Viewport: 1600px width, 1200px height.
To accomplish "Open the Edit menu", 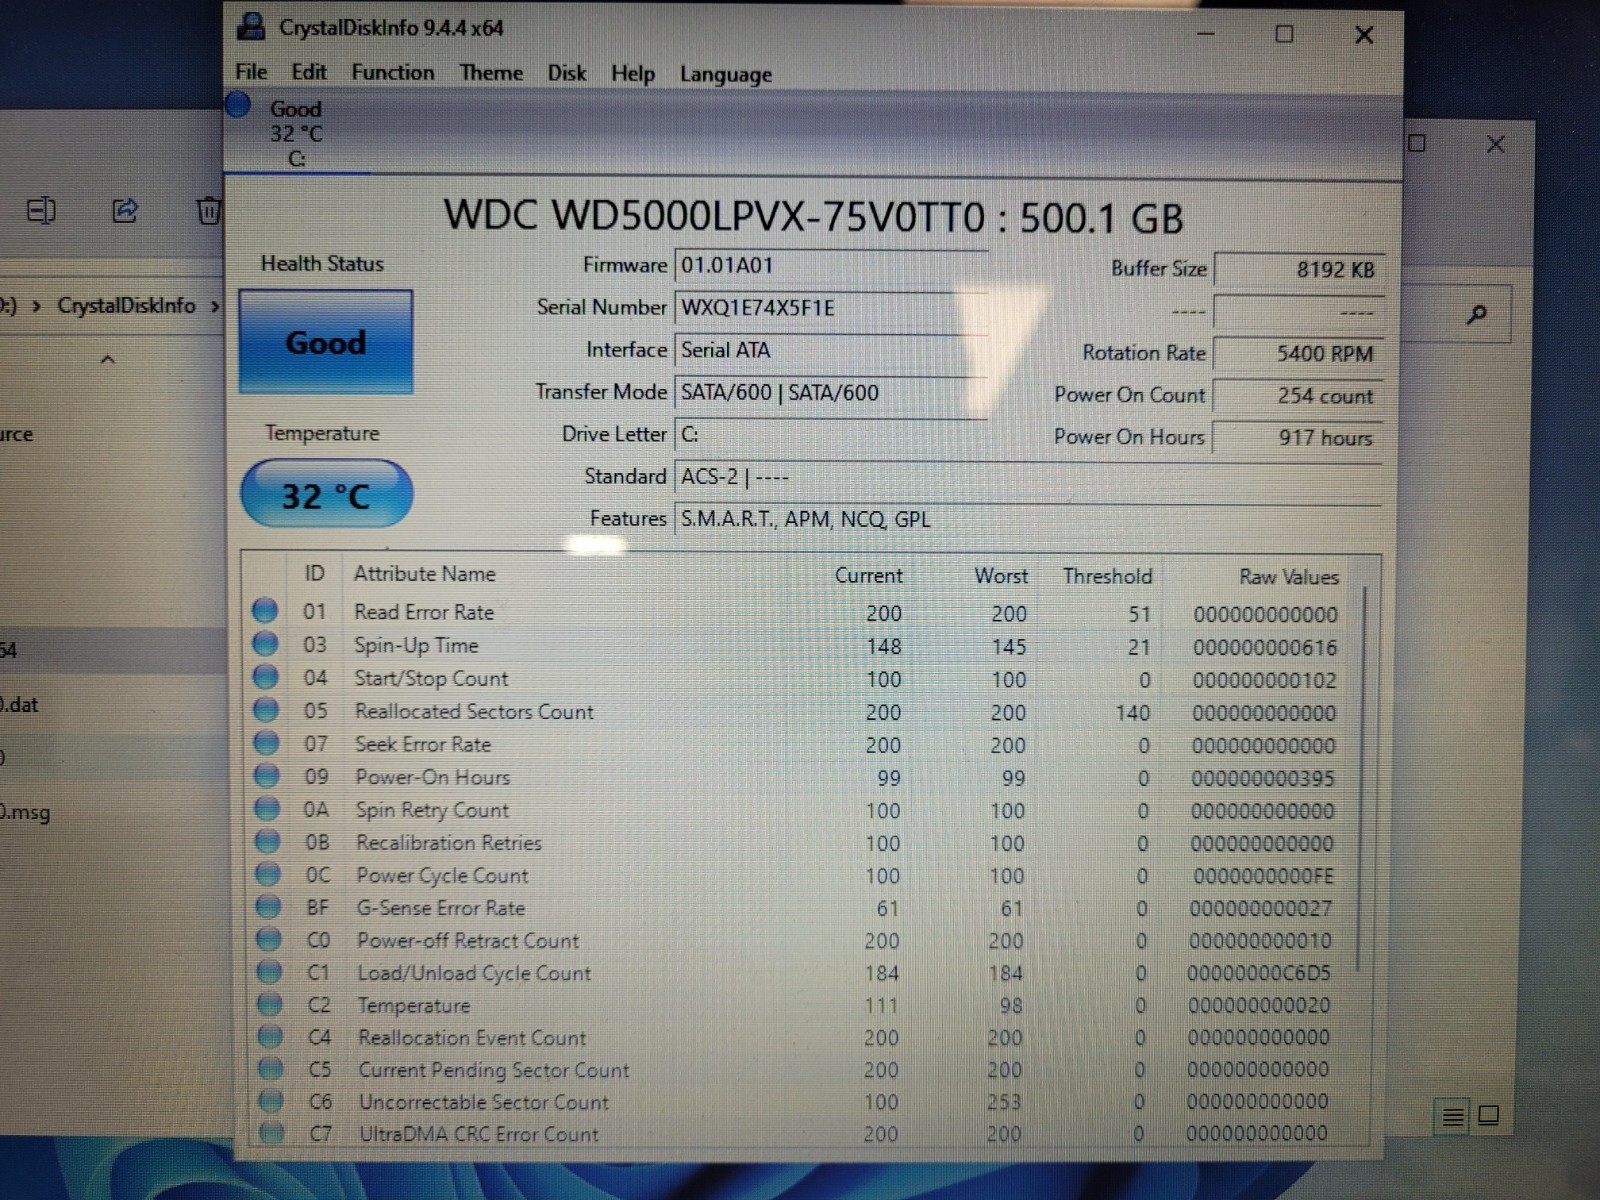I will [309, 72].
